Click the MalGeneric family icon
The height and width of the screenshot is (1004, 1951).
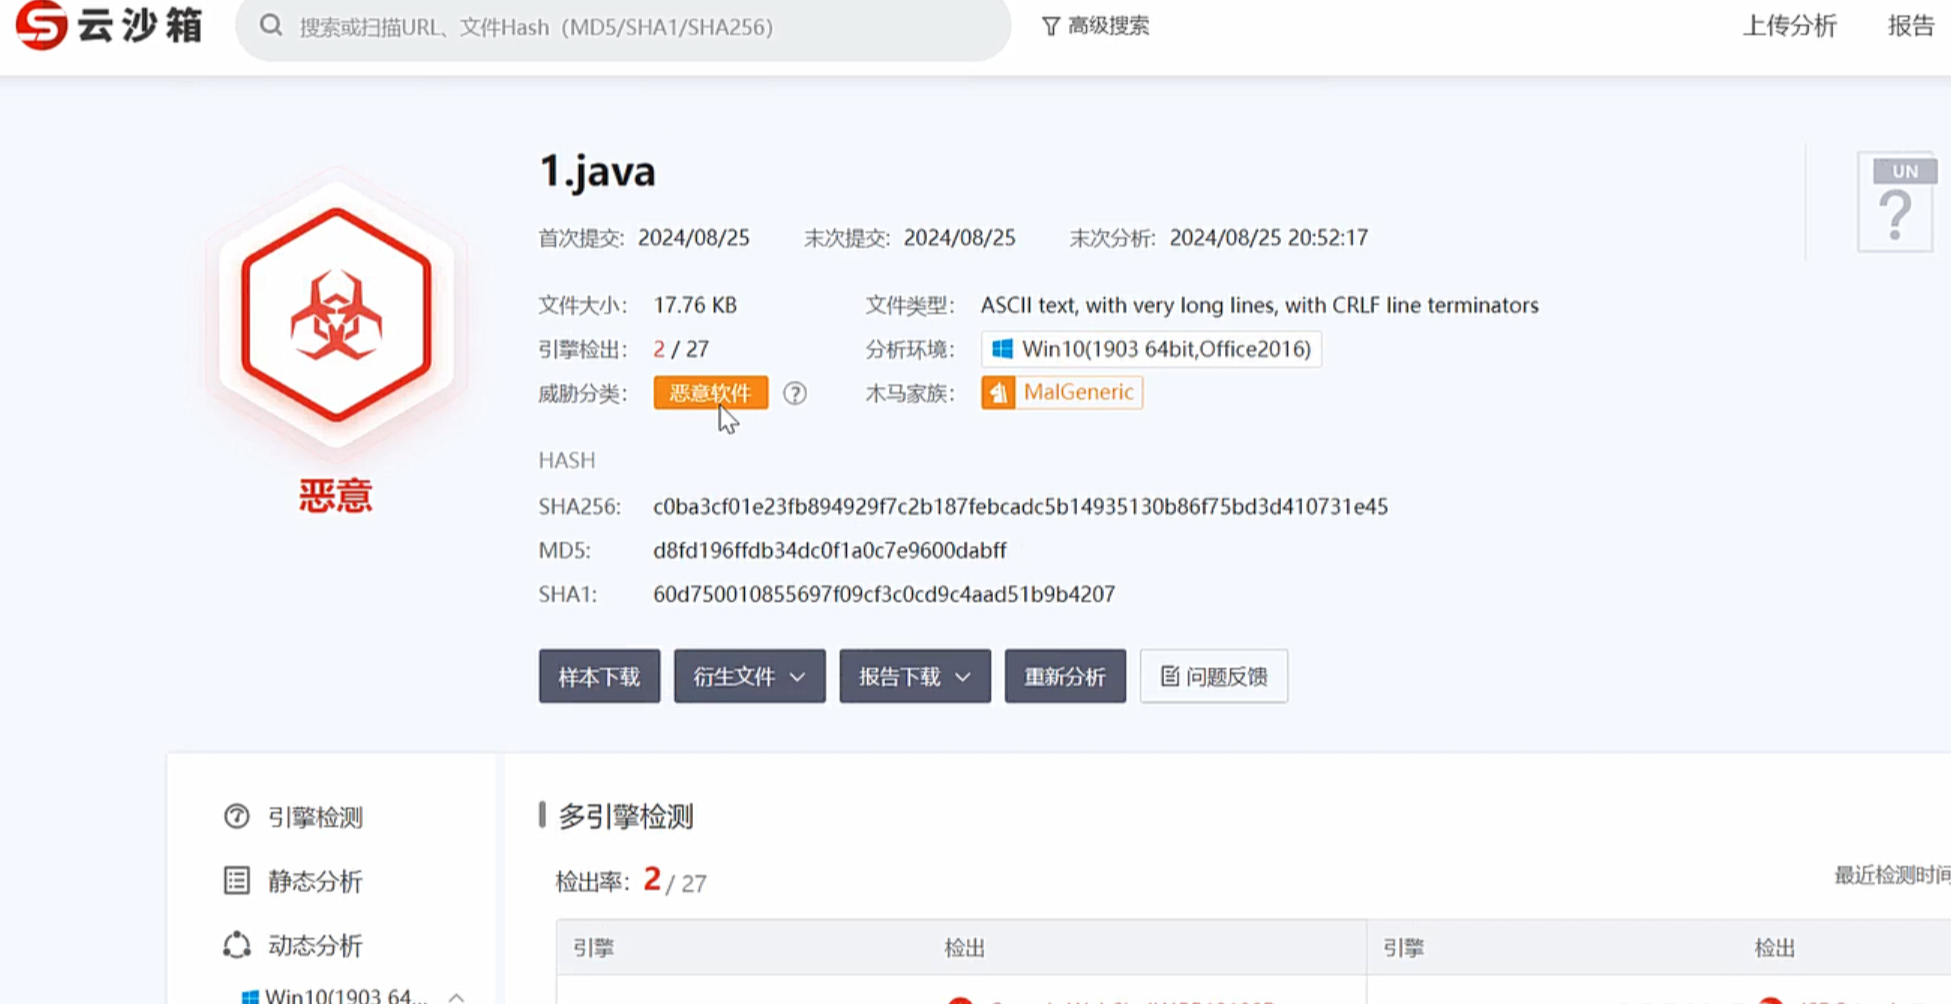point(998,392)
